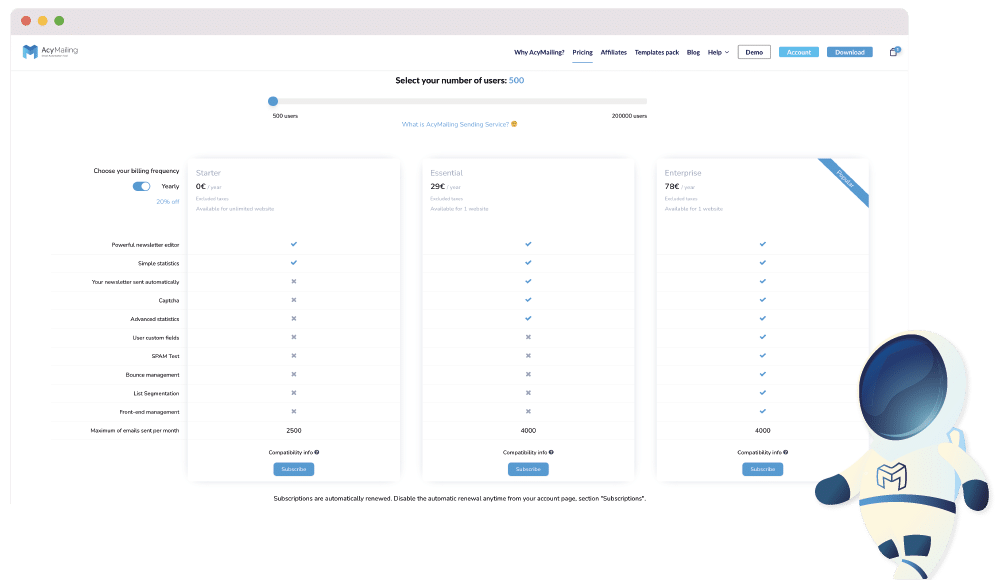This screenshot has width=1000, height=580.
Task: Click the green macOS window button
Action: [x=59, y=21]
